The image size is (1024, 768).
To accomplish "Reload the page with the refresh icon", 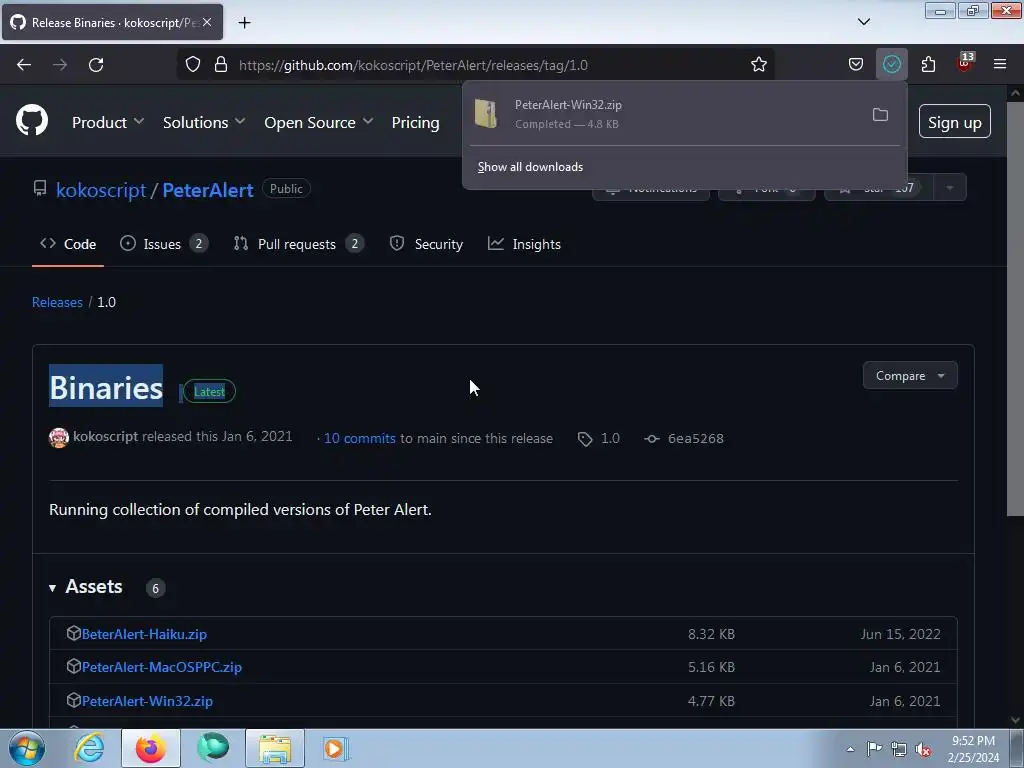I will pyautogui.click(x=96, y=65).
